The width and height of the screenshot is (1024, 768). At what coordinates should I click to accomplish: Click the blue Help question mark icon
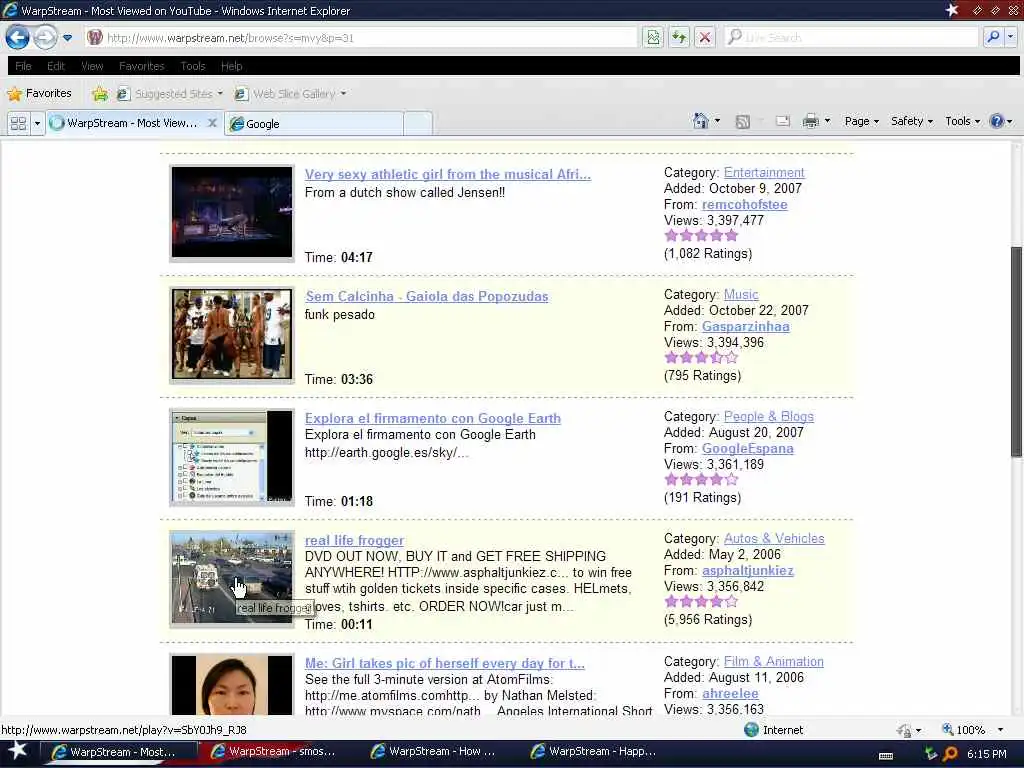pos(997,121)
